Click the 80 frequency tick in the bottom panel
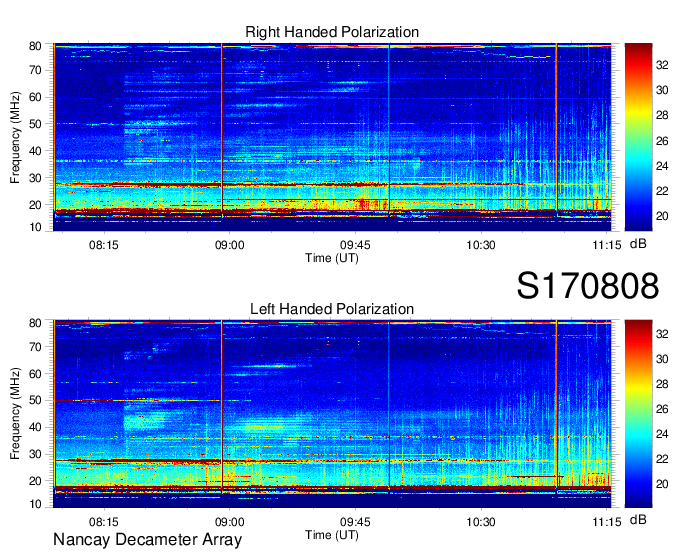The width and height of the screenshot is (680, 552). pyautogui.click(x=35, y=323)
